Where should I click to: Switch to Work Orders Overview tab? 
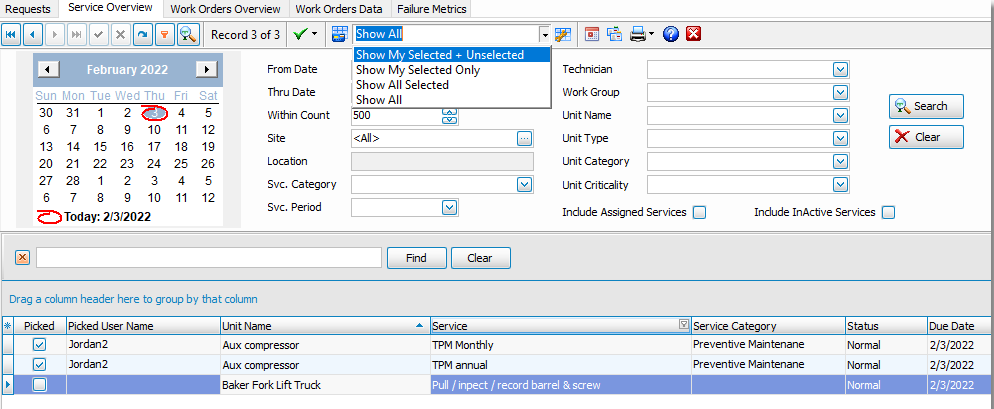(226, 9)
